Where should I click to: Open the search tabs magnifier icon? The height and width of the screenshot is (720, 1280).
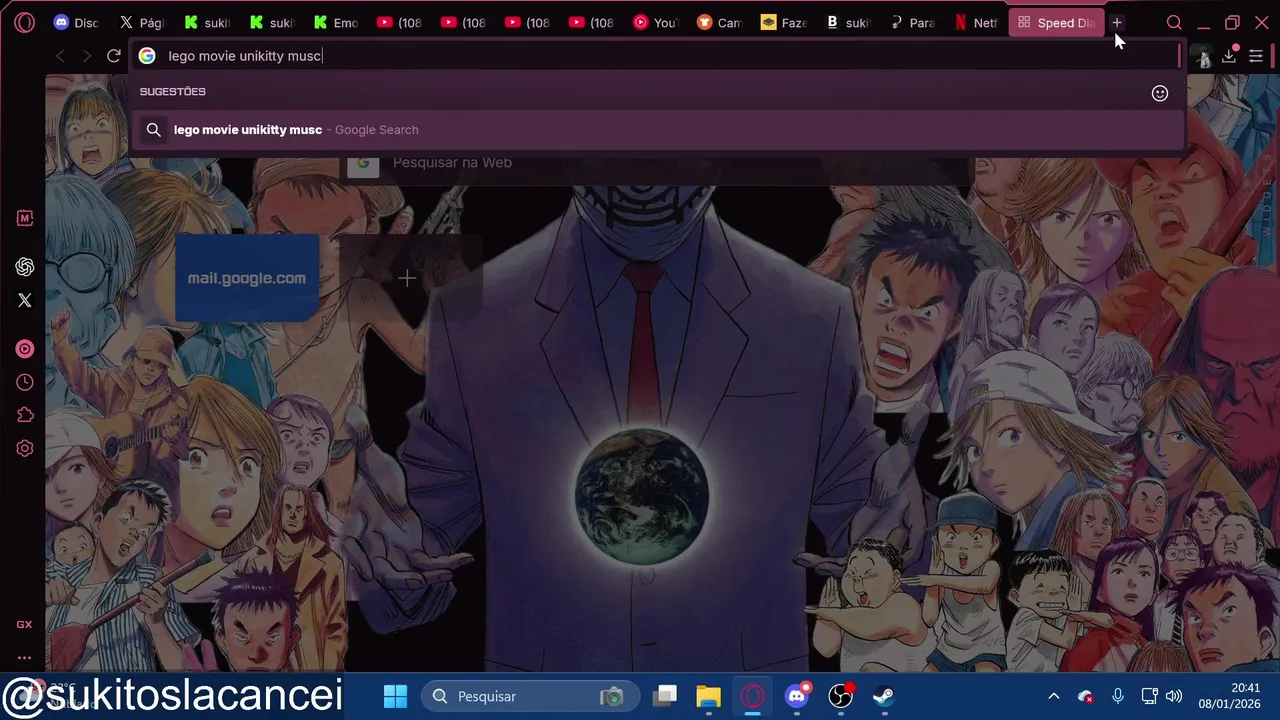[x=1174, y=23]
